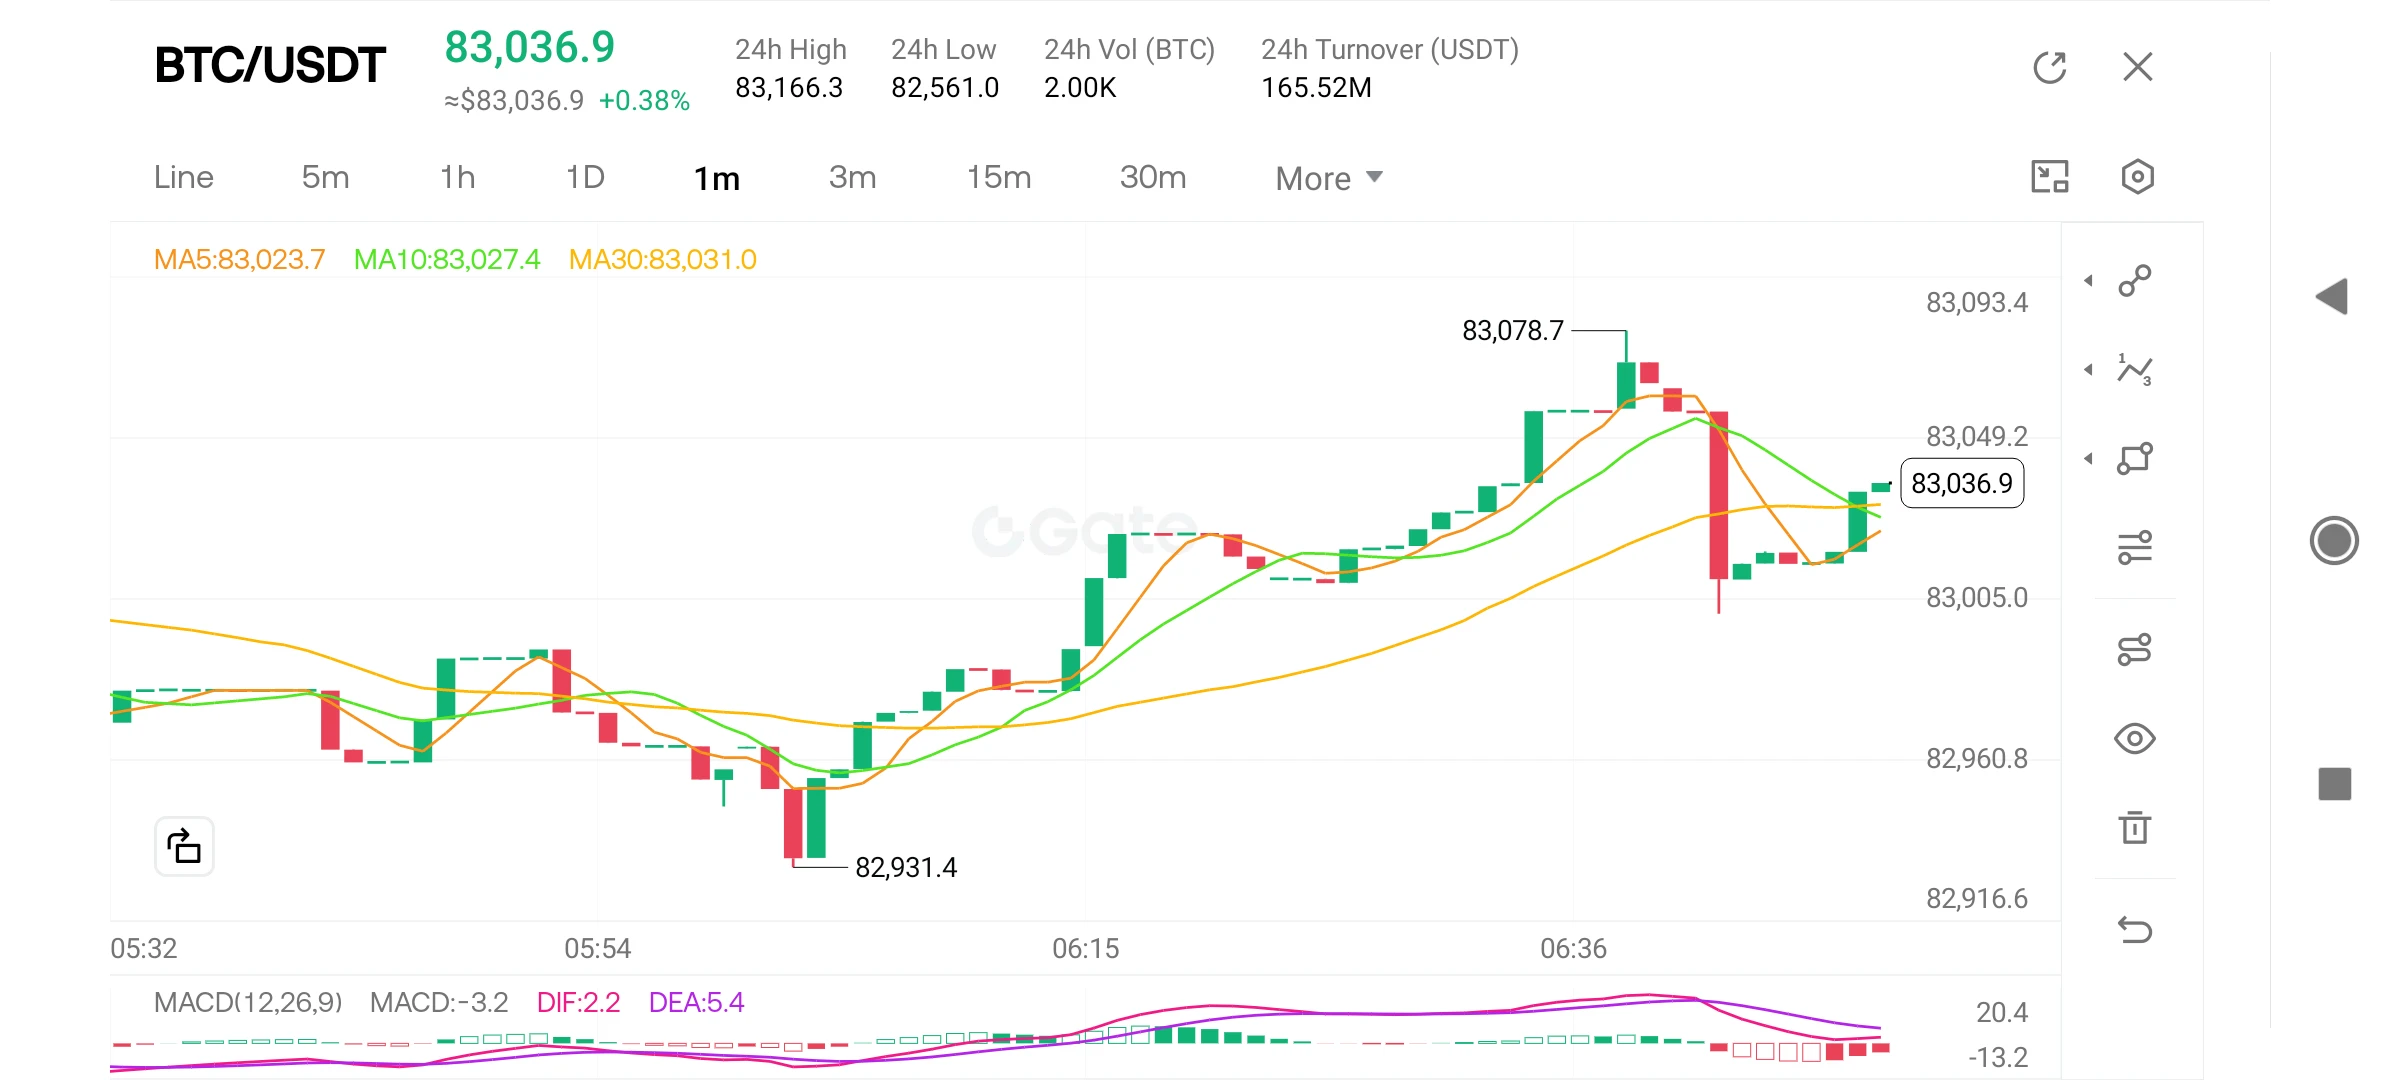The height and width of the screenshot is (1080, 2400).
Task: Tap the round record button on the right
Action: click(x=2334, y=541)
